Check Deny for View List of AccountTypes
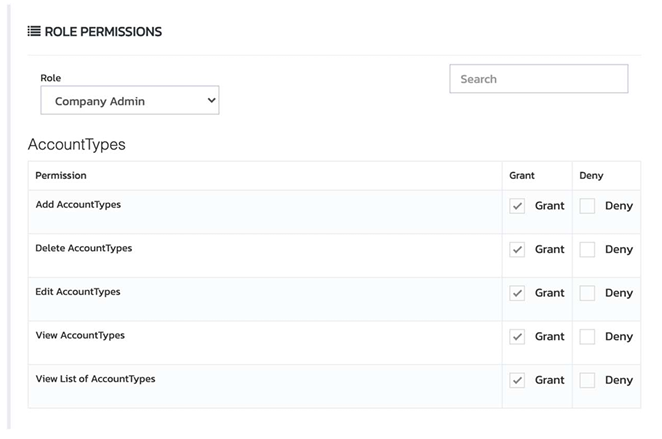Viewport: 662px width, 439px height. click(587, 380)
